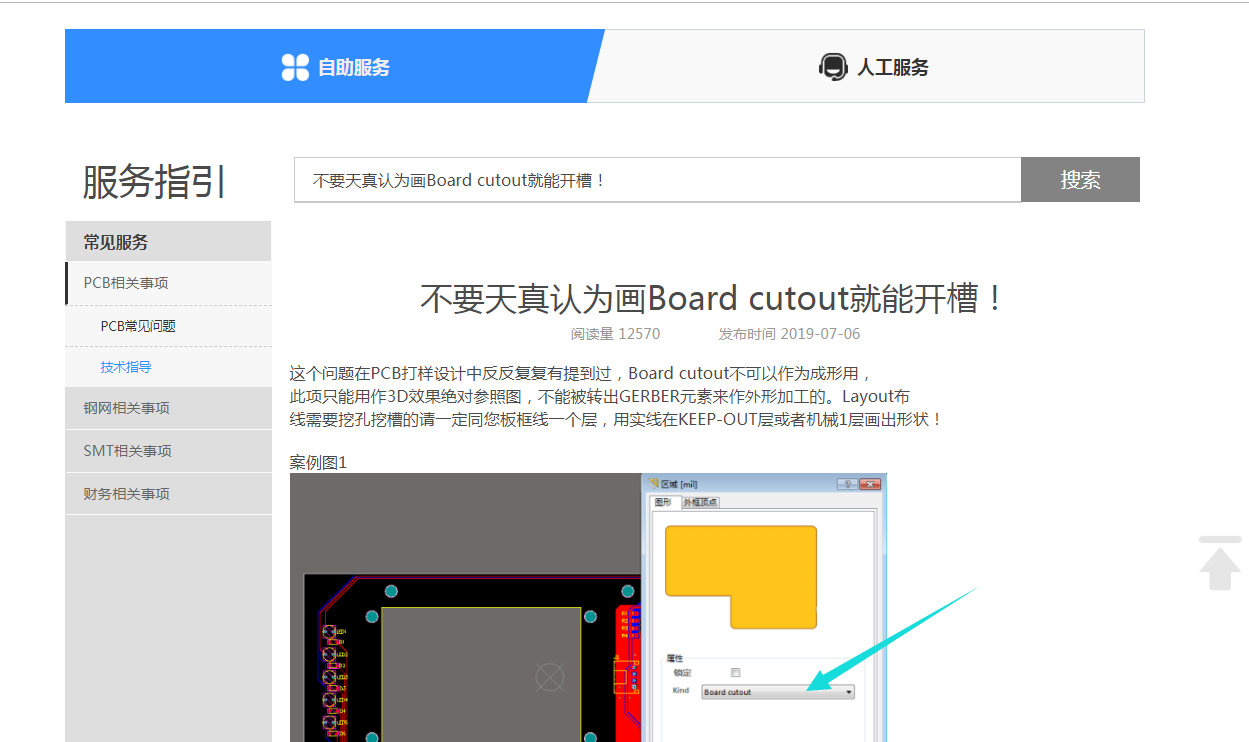Click the back-to-top arrow icon

coord(1220,563)
